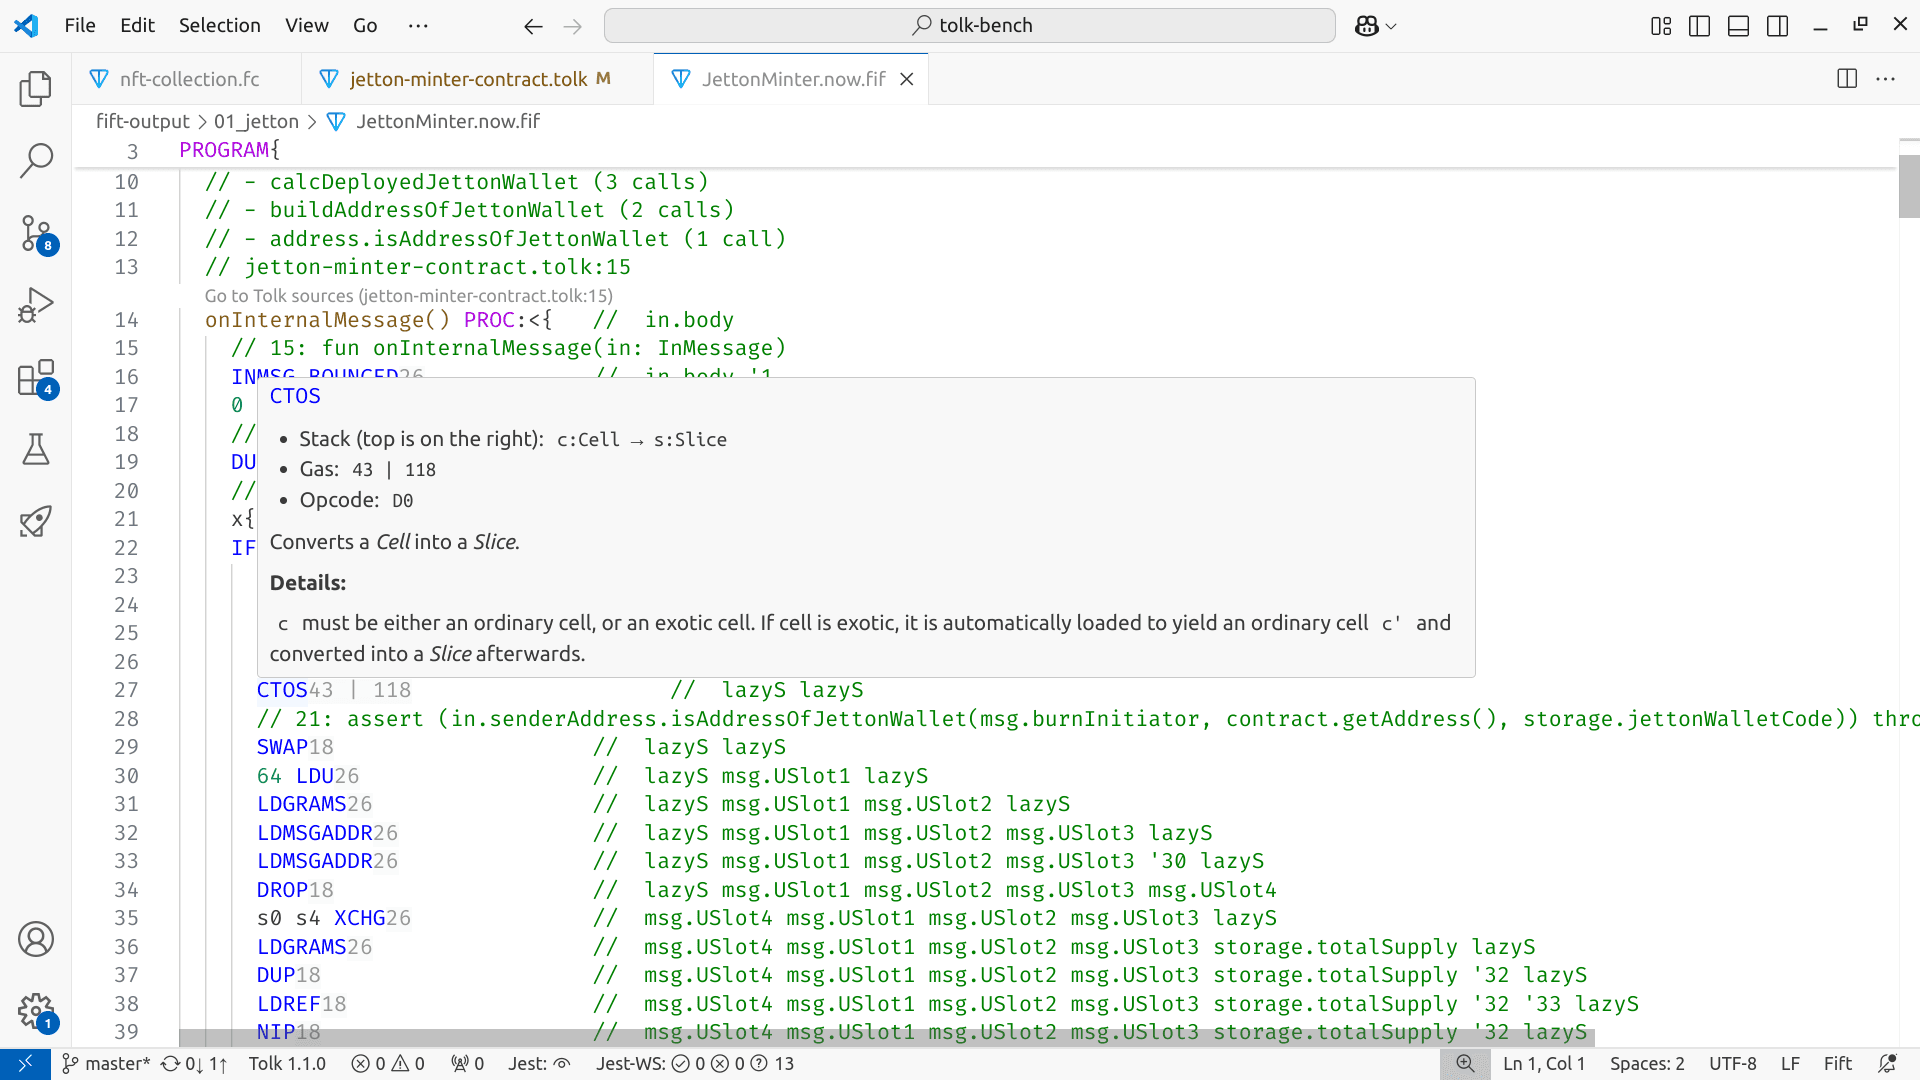The height and width of the screenshot is (1080, 1920).
Task: Expand the Copilot dropdown arrow
Action: [1391, 26]
